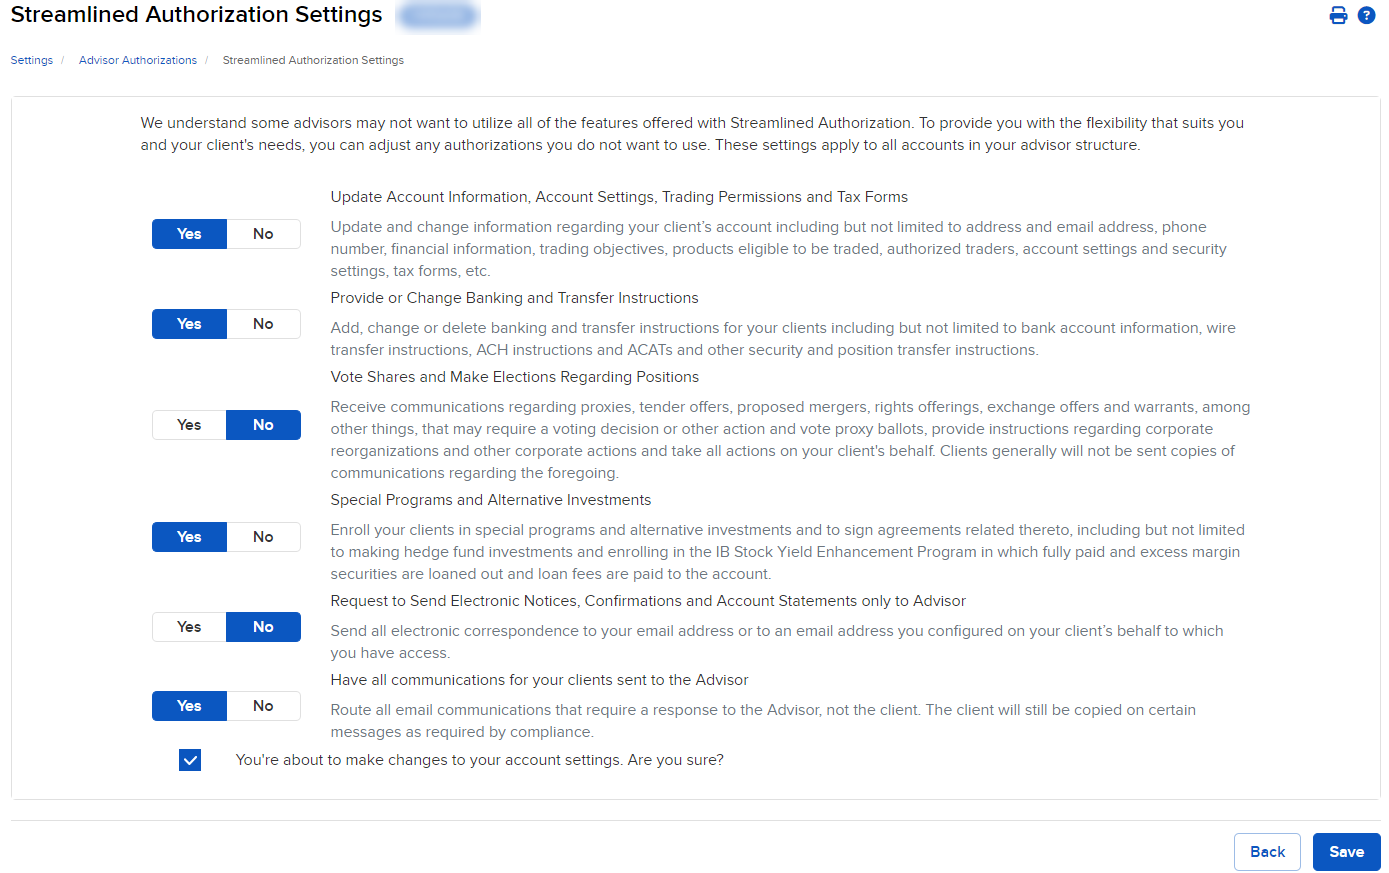Enable sending electronic notices only to Advisor
Image resolution: width=1389 pixels, height=873 pixels.
coord(189,626)
